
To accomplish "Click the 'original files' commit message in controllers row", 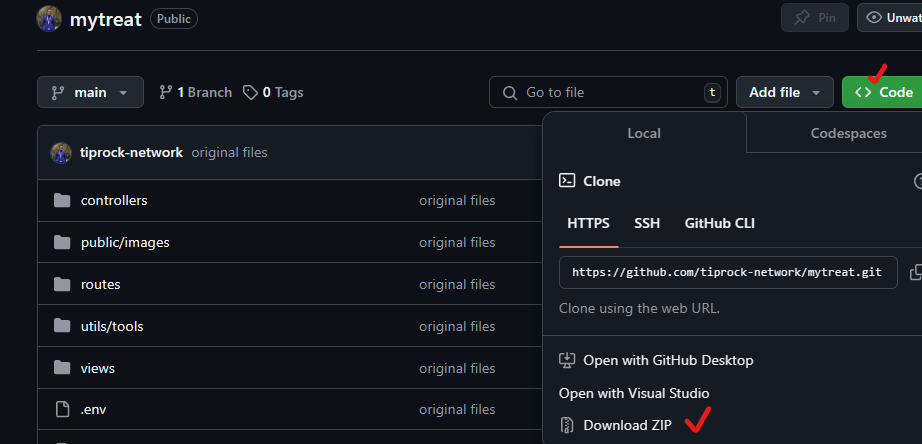I will pos(457,201).
